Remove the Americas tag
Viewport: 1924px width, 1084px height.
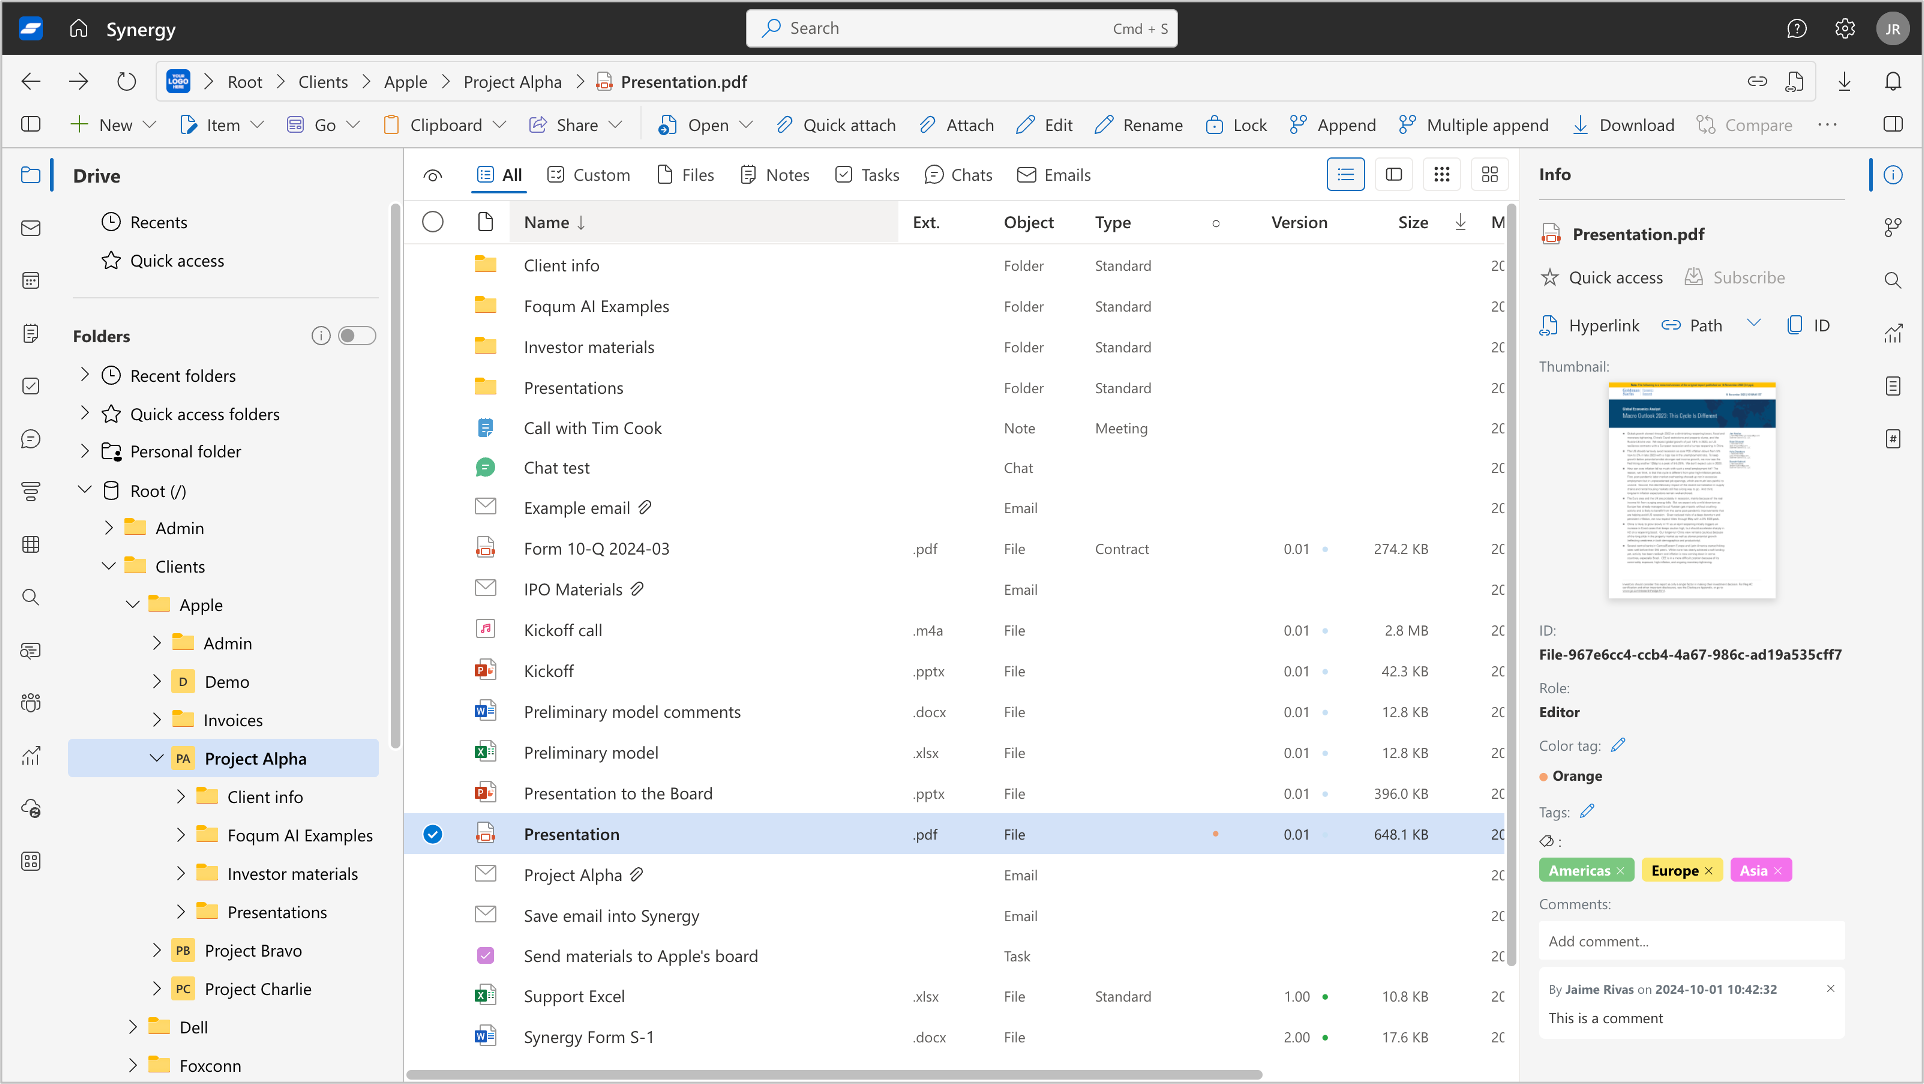tap(1620, 871)
